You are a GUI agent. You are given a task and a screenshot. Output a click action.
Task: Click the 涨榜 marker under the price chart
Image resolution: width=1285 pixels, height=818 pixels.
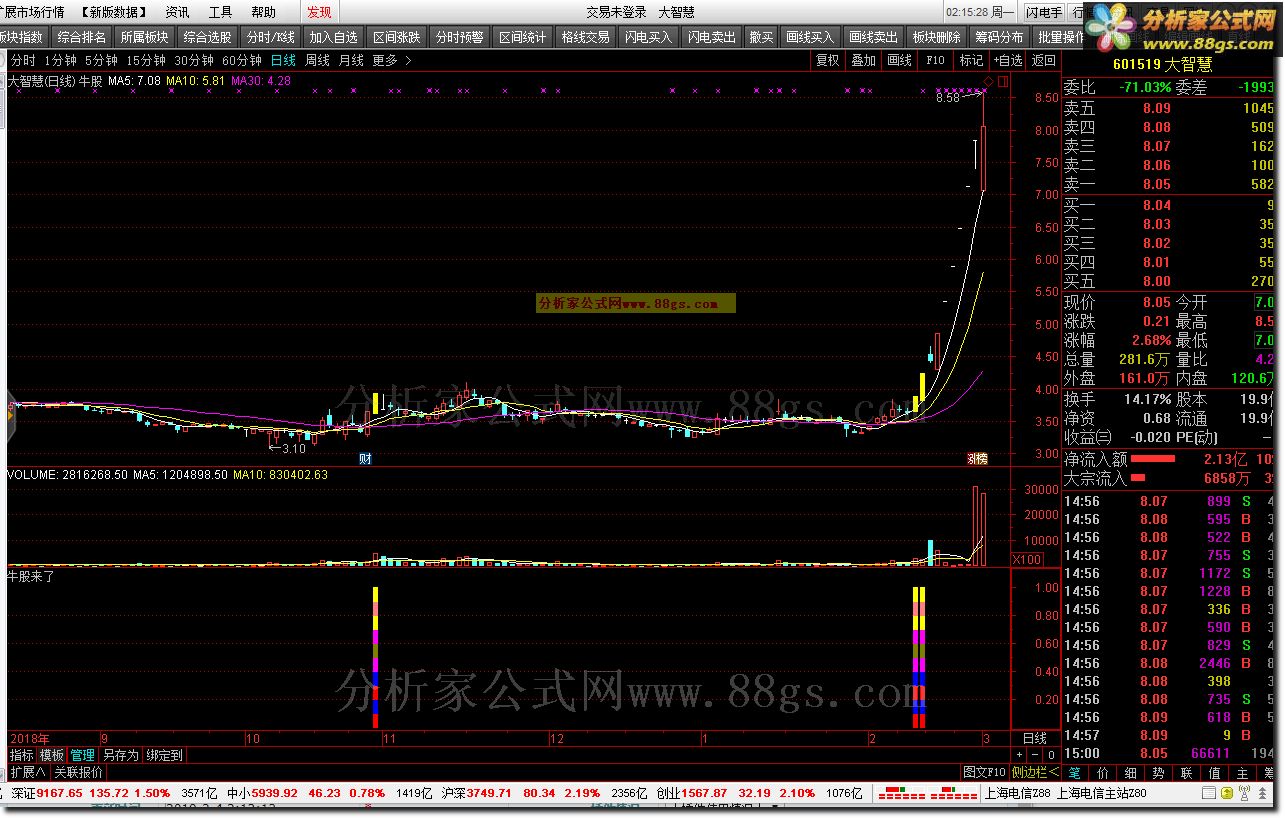click(x=977, y=459)
